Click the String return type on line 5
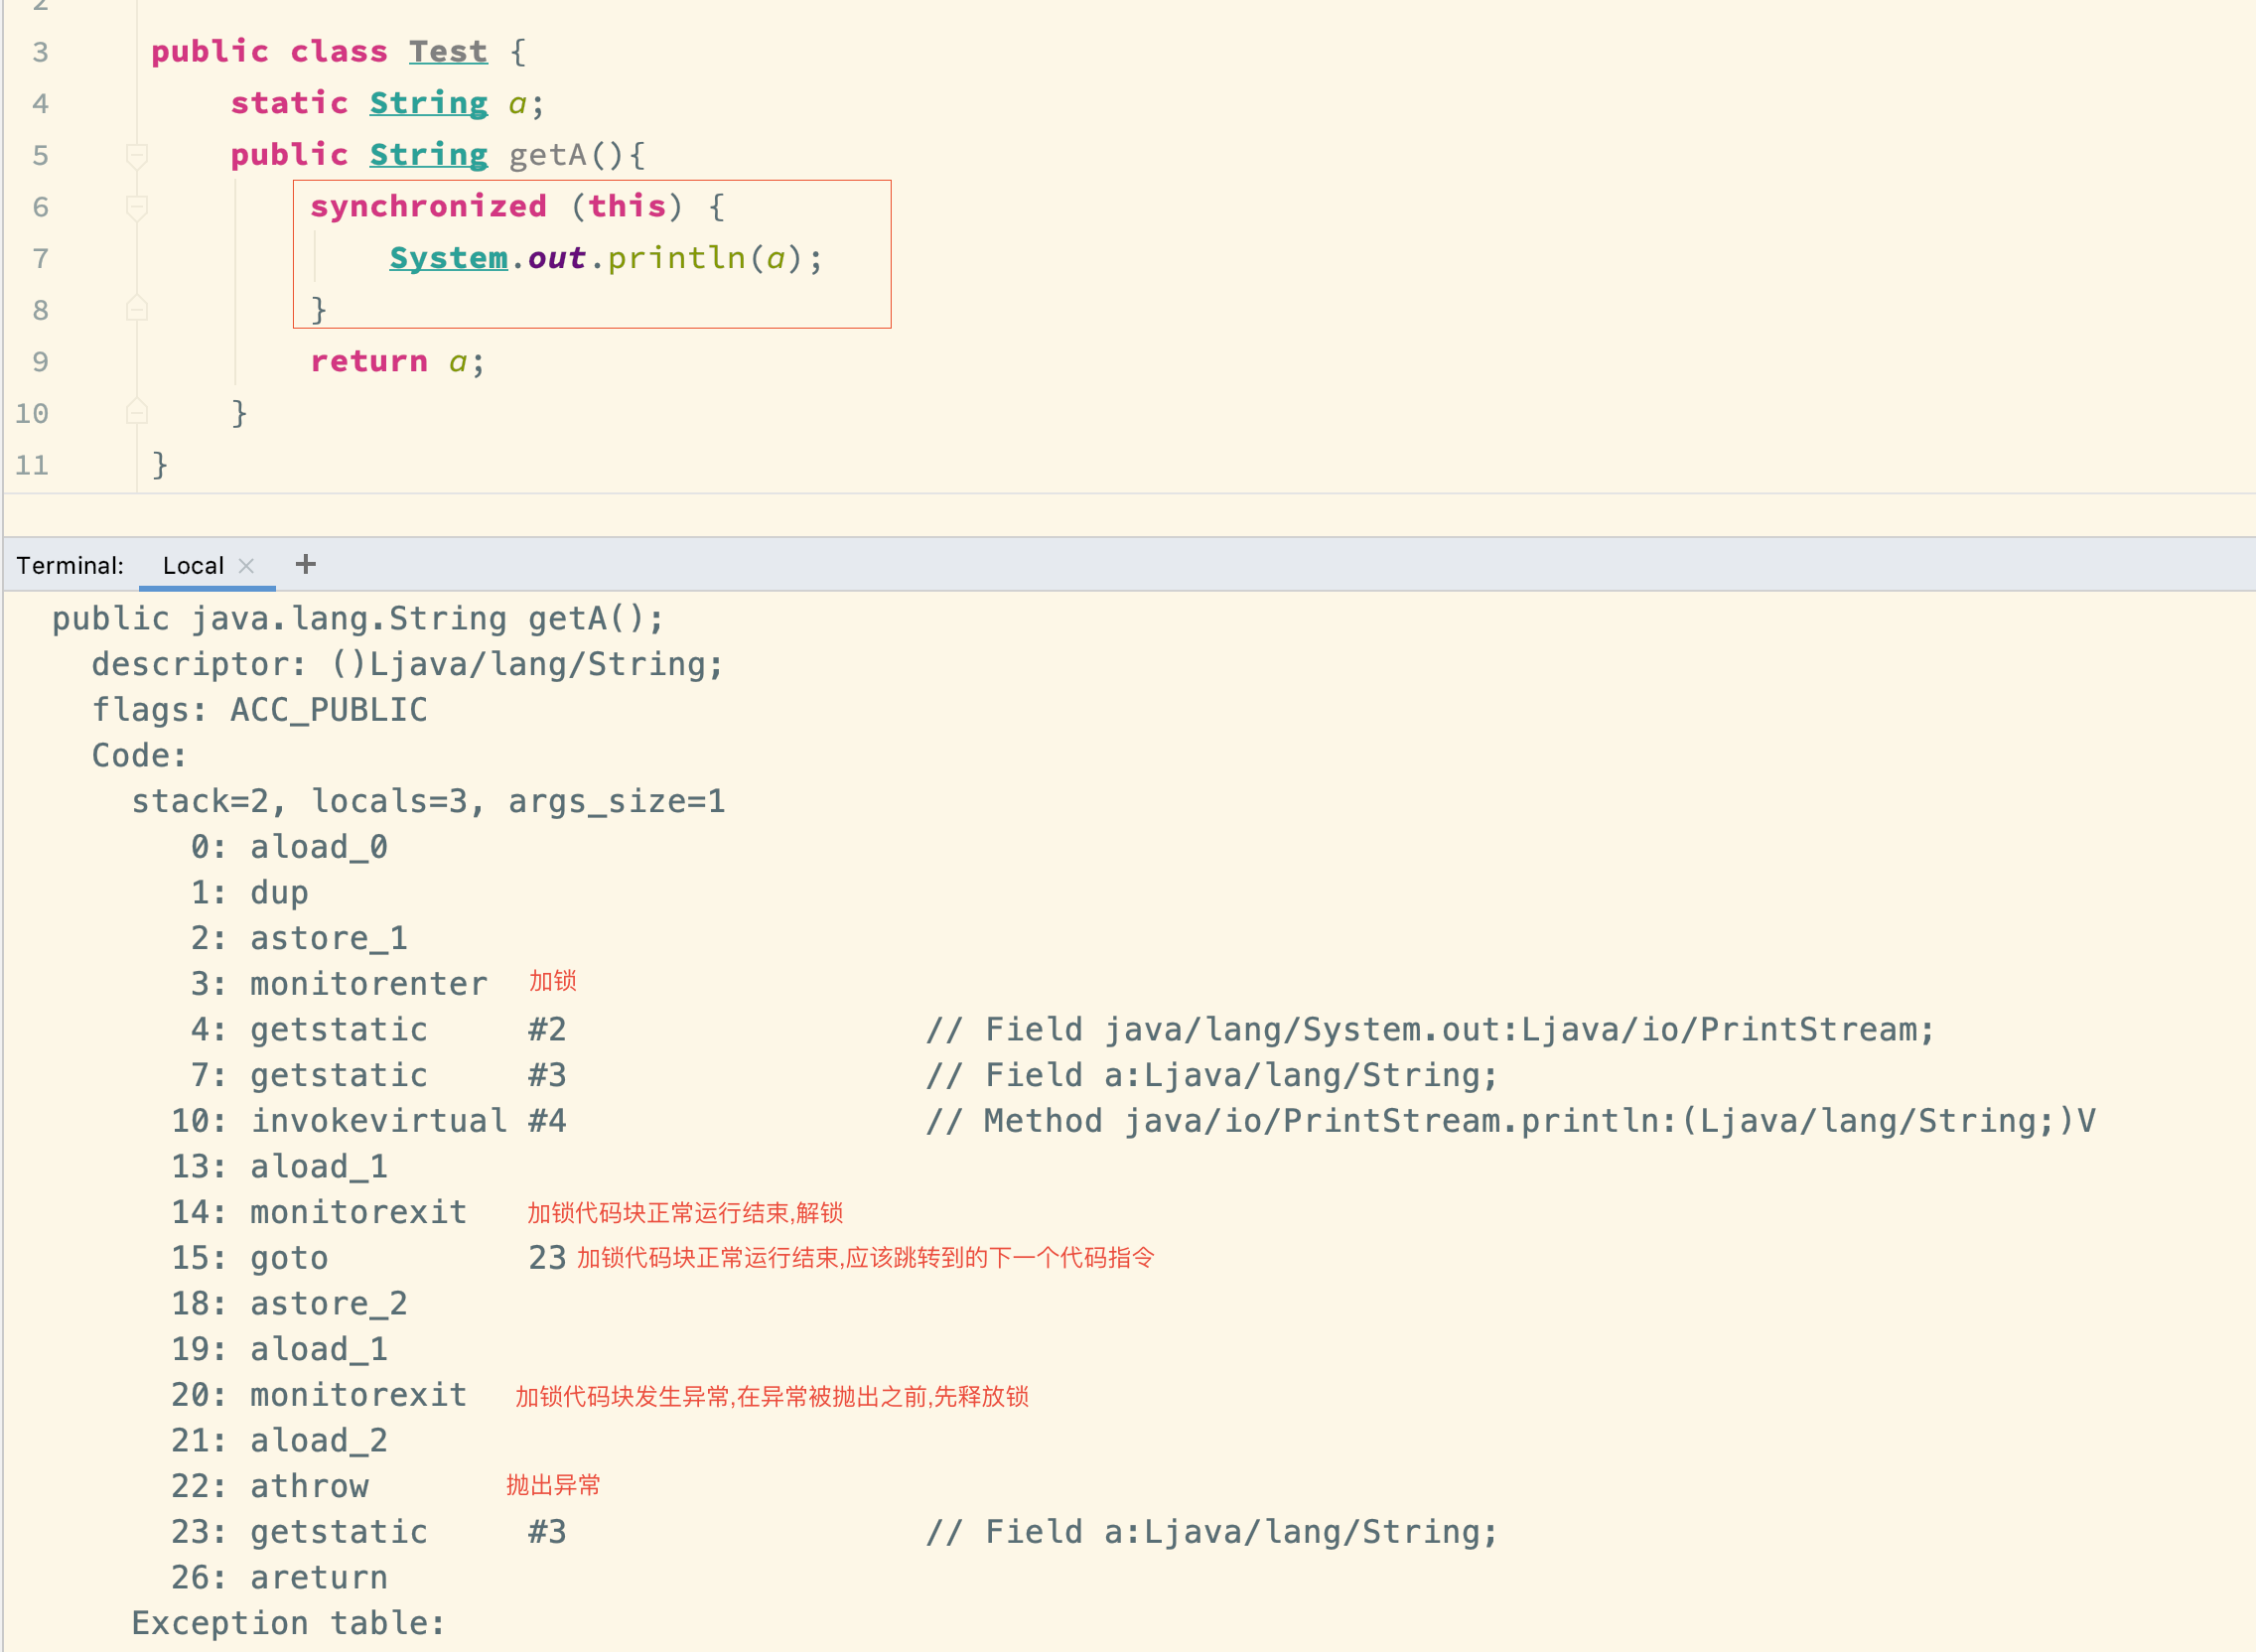2256x1652 pixels. (x=428, y=155)
